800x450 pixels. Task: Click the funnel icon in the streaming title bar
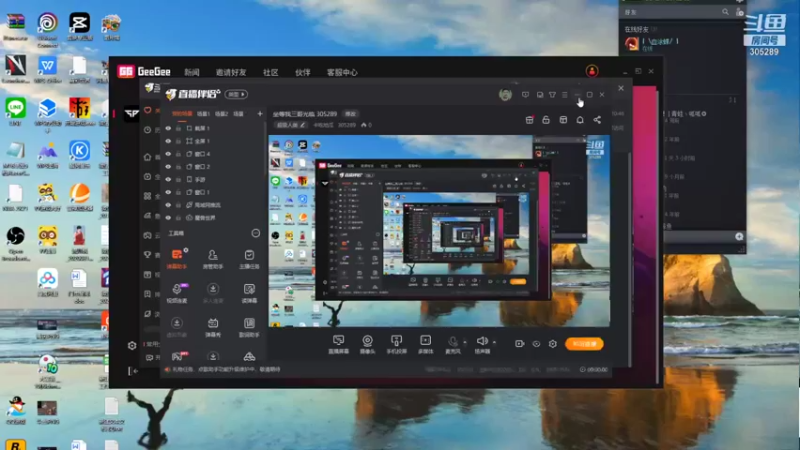coord(553,95)
